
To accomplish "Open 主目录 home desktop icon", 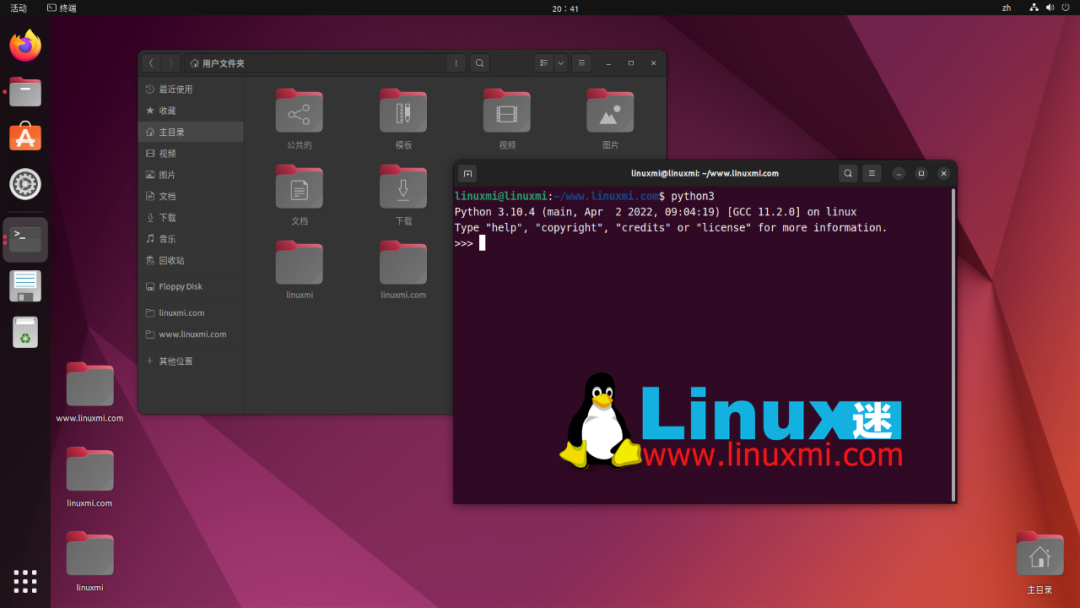I will pos(1039,563).
